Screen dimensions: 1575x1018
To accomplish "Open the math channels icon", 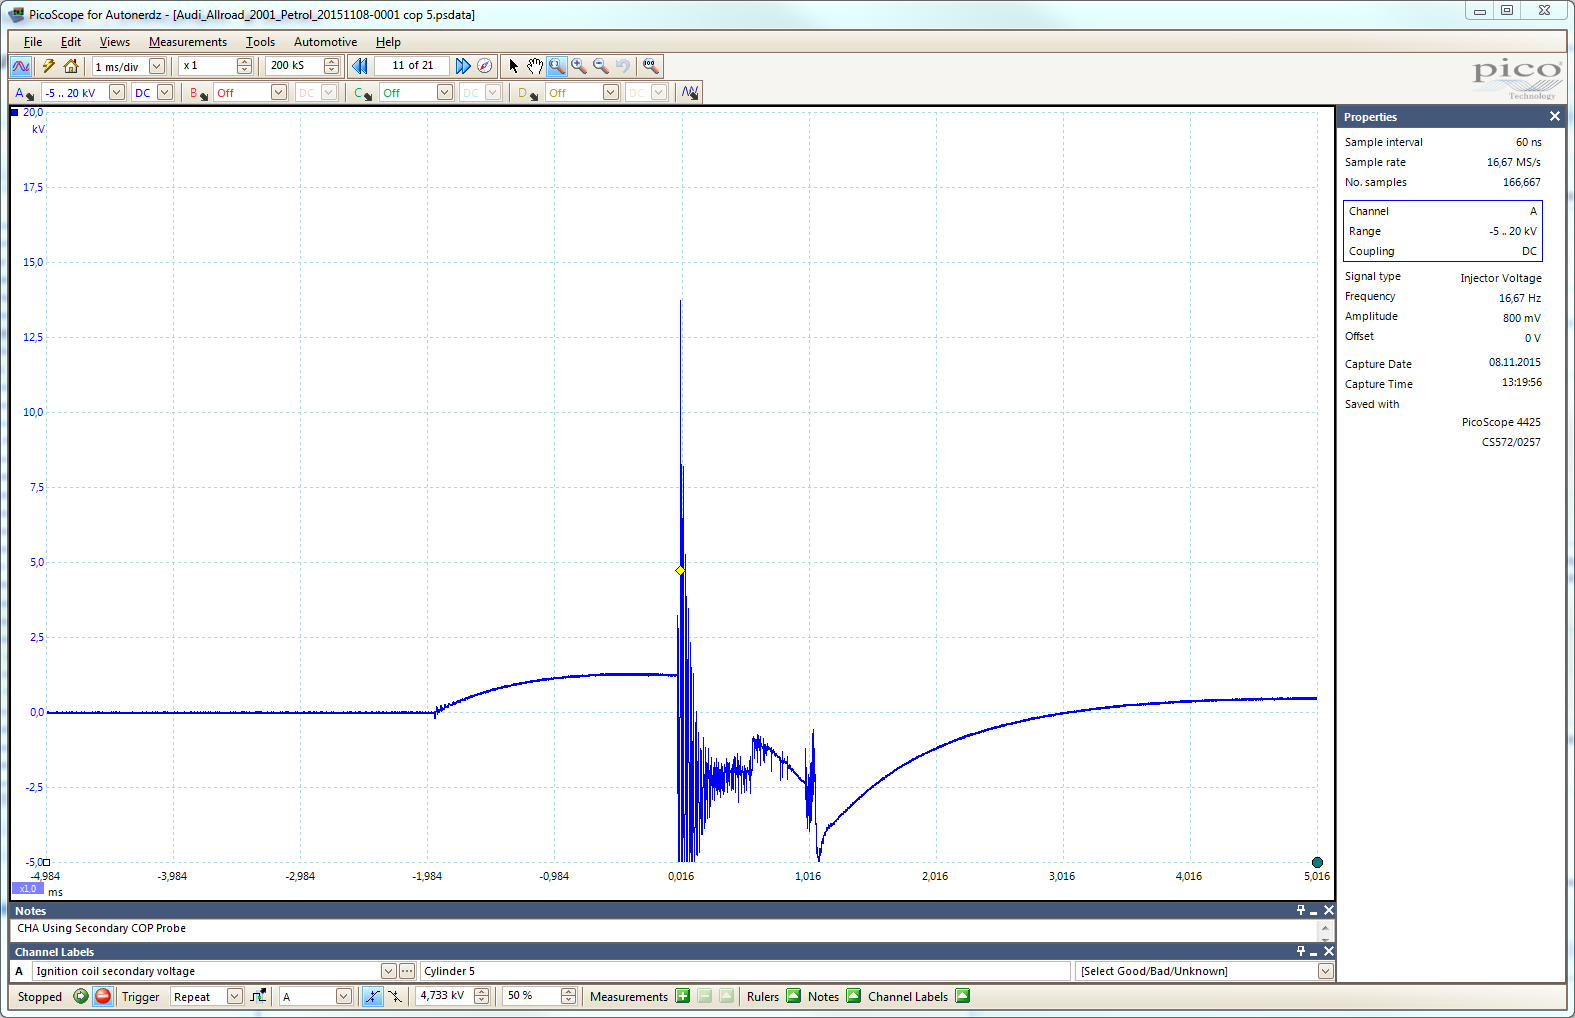I will click(690, 93).
